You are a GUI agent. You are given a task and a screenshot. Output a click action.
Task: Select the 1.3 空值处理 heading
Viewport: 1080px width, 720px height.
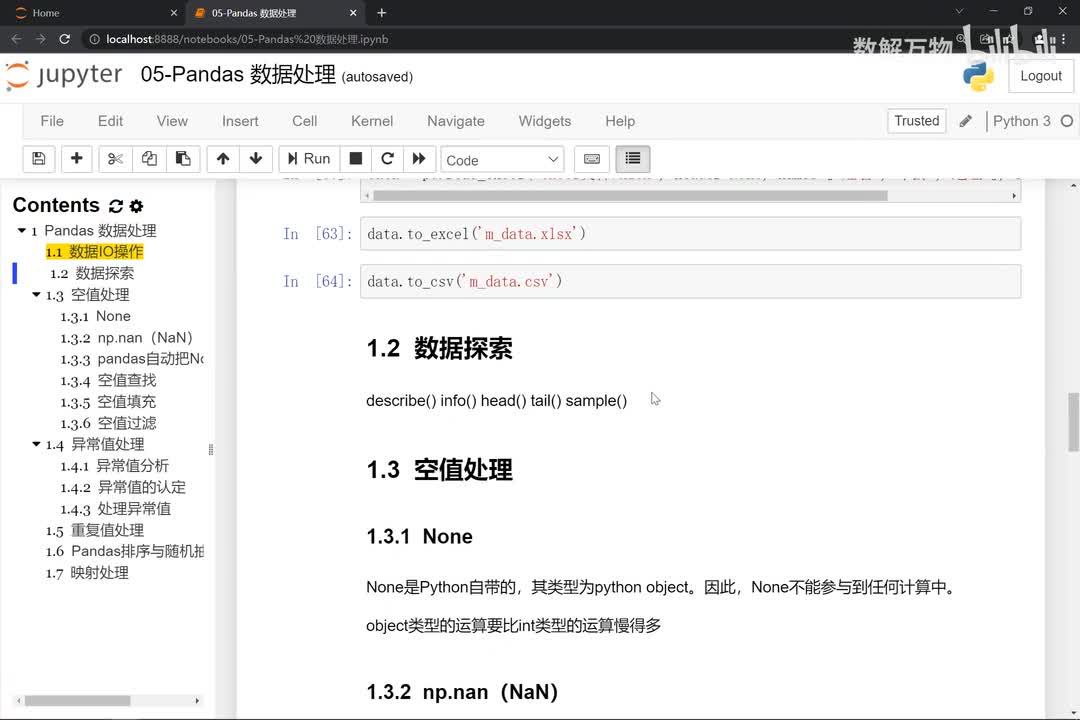coord(439,470)
